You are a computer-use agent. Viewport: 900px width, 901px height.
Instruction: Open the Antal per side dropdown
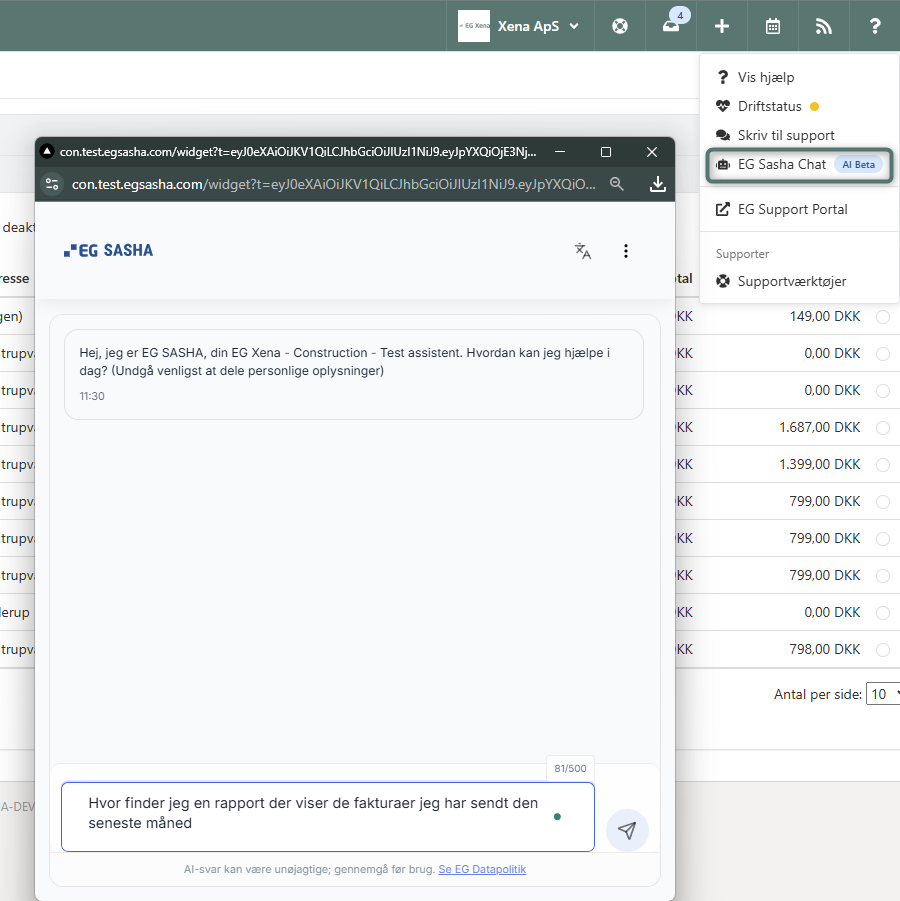tap(883, 694)
